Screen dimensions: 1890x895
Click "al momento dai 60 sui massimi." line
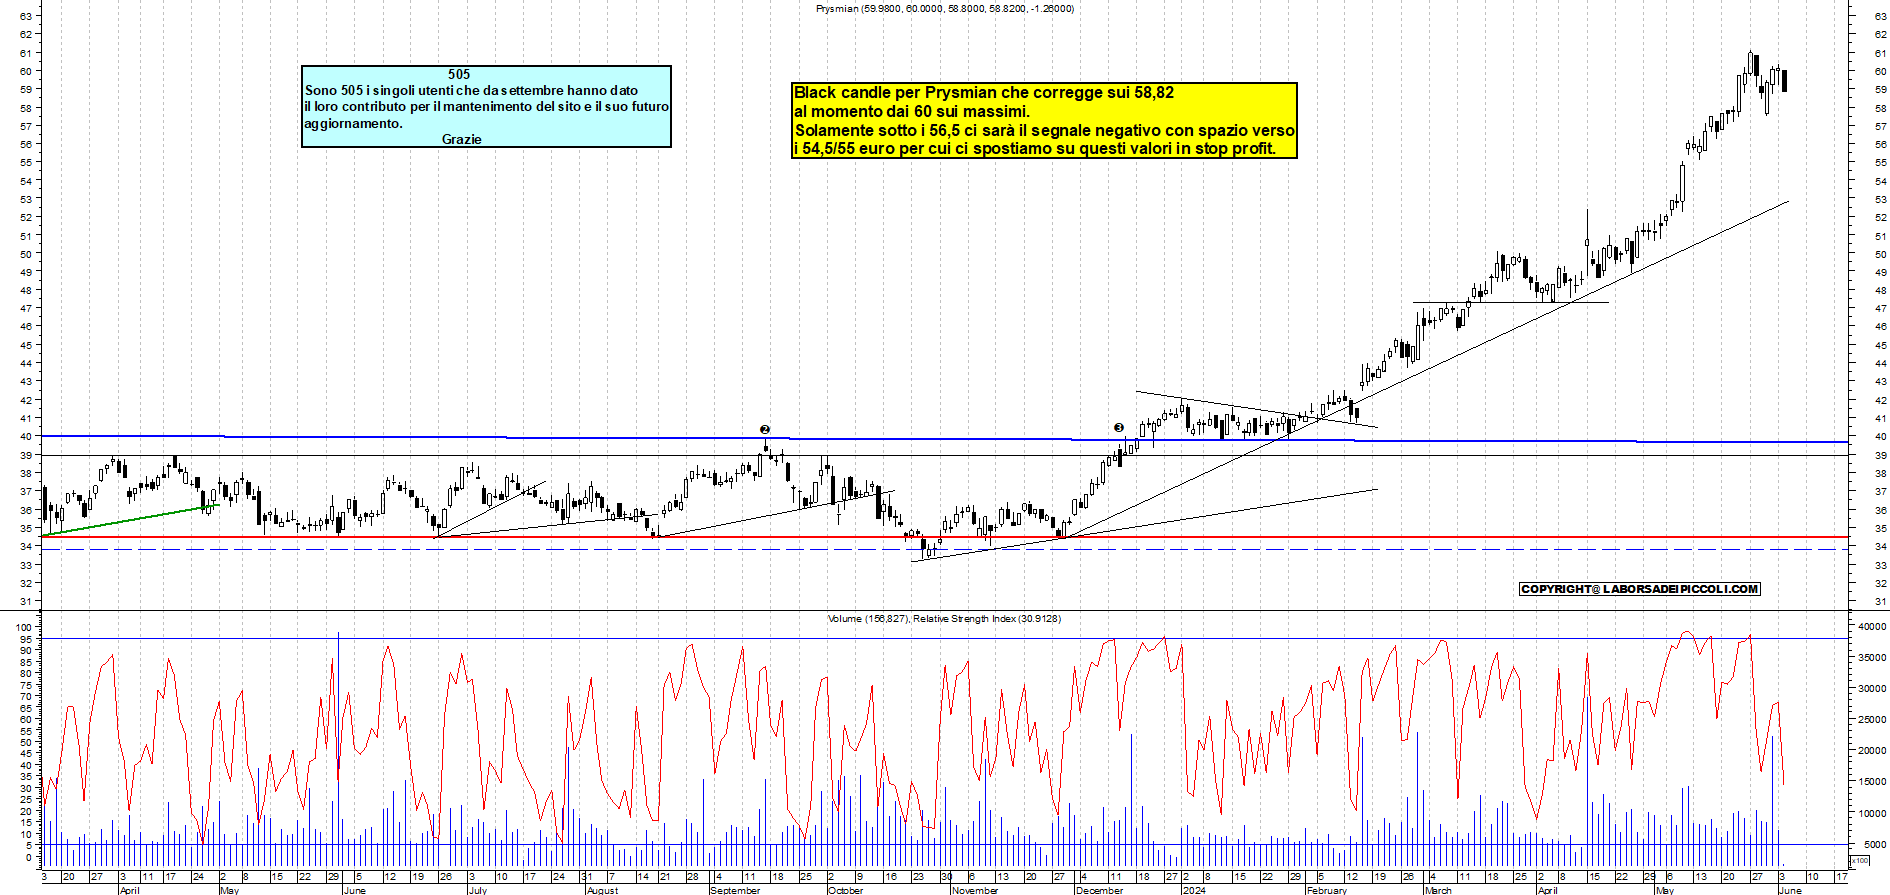912,111
